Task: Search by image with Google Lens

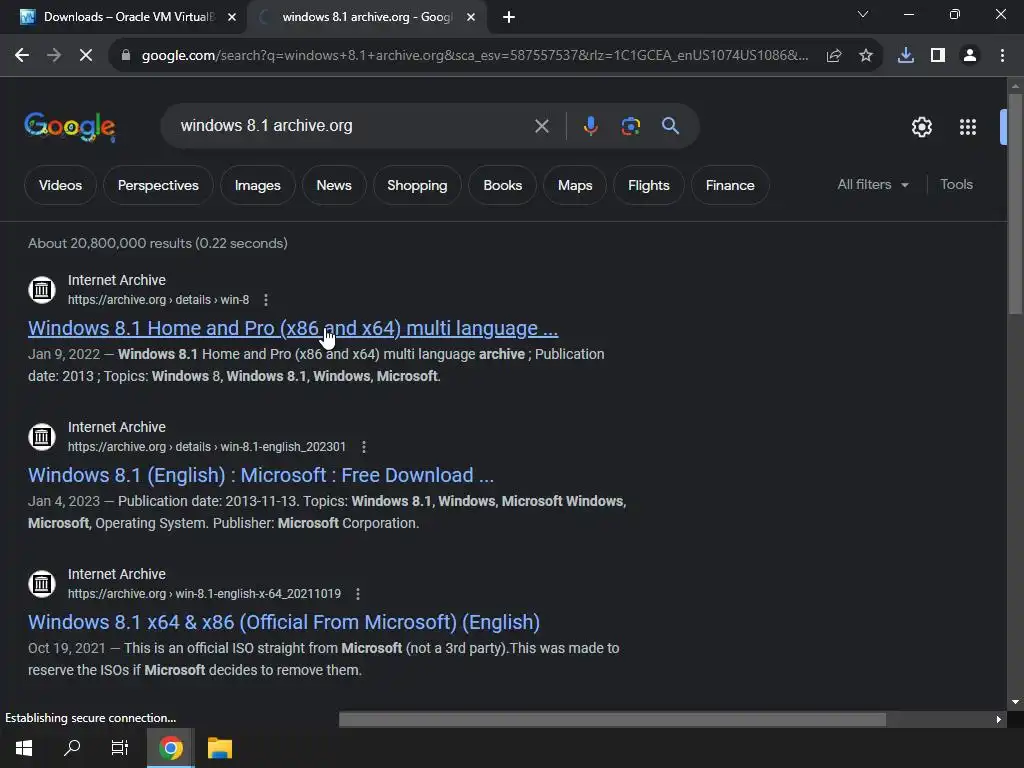Action: point(631,126)
